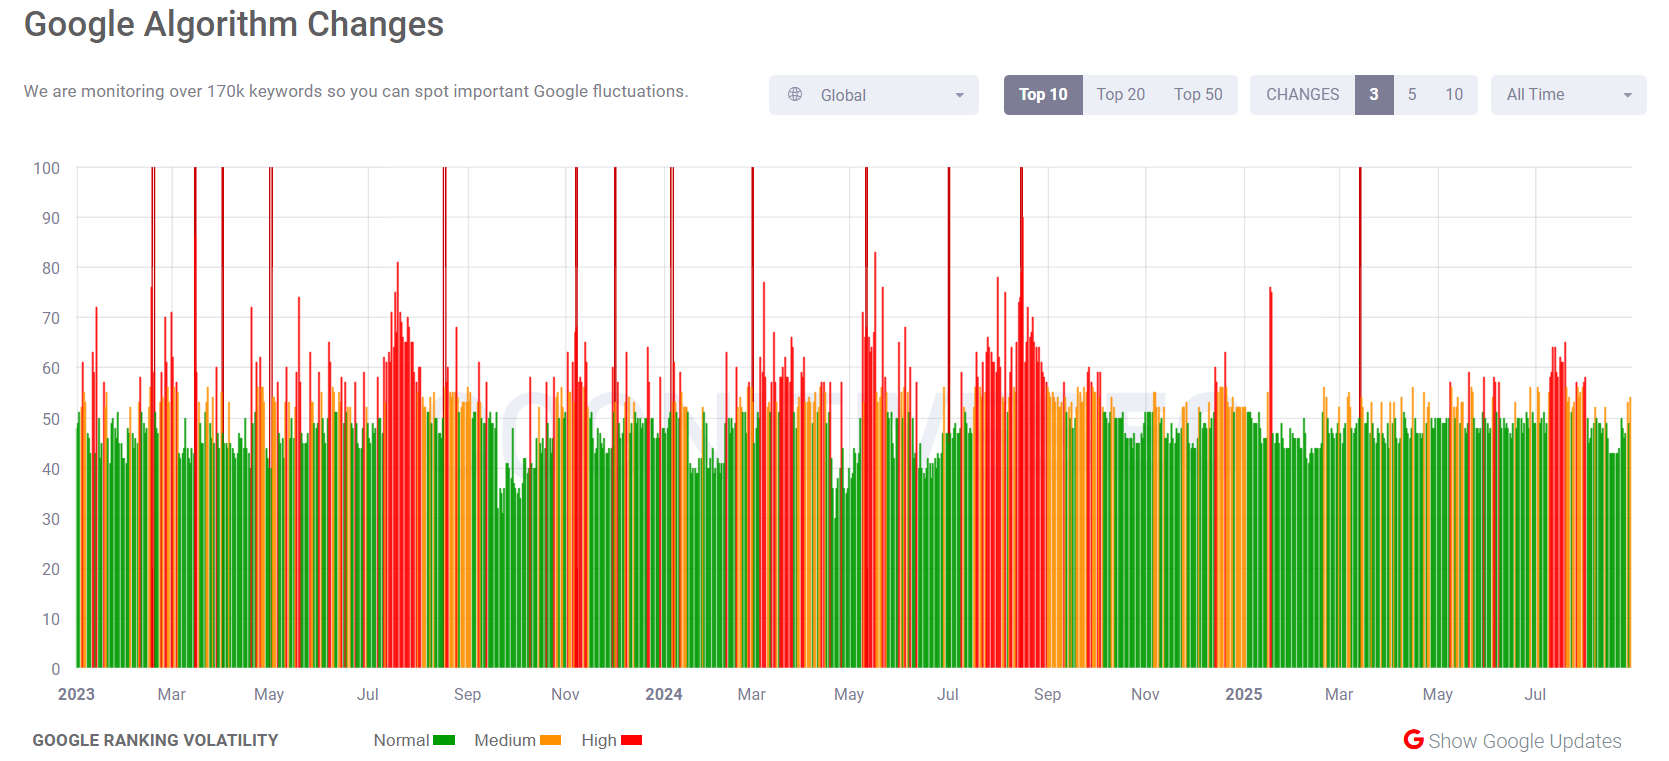This screenshot has width=1669, height=761.
Task: Click the 2025 x-axis label
Action: [x=1244, y=694]
